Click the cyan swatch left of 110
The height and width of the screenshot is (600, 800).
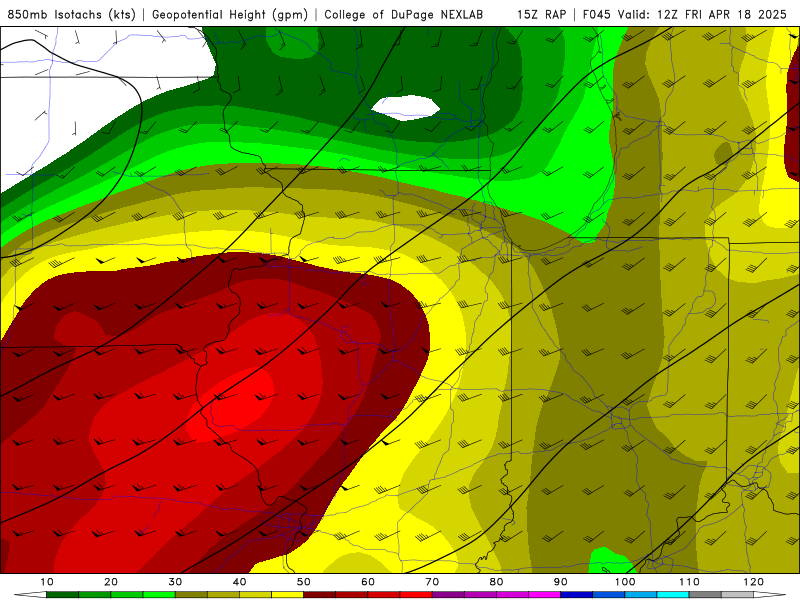(x=673, y=595)
